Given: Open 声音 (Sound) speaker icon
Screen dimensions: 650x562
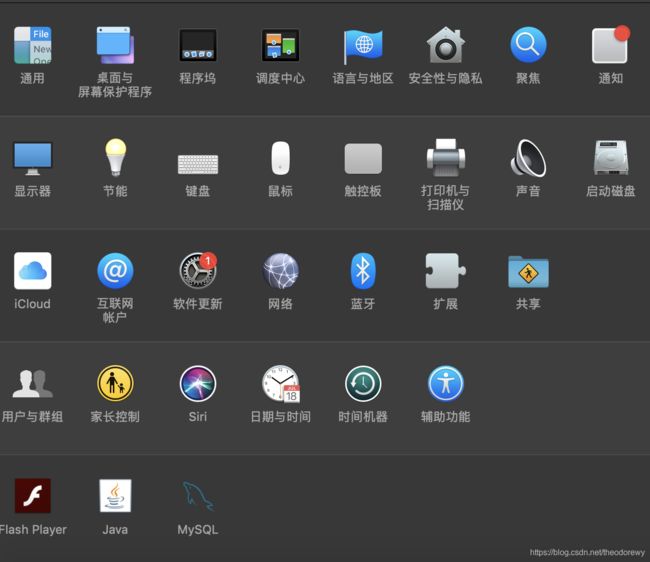Looking at the screenshot, I should pyautogui.click(x=528, y=157).
